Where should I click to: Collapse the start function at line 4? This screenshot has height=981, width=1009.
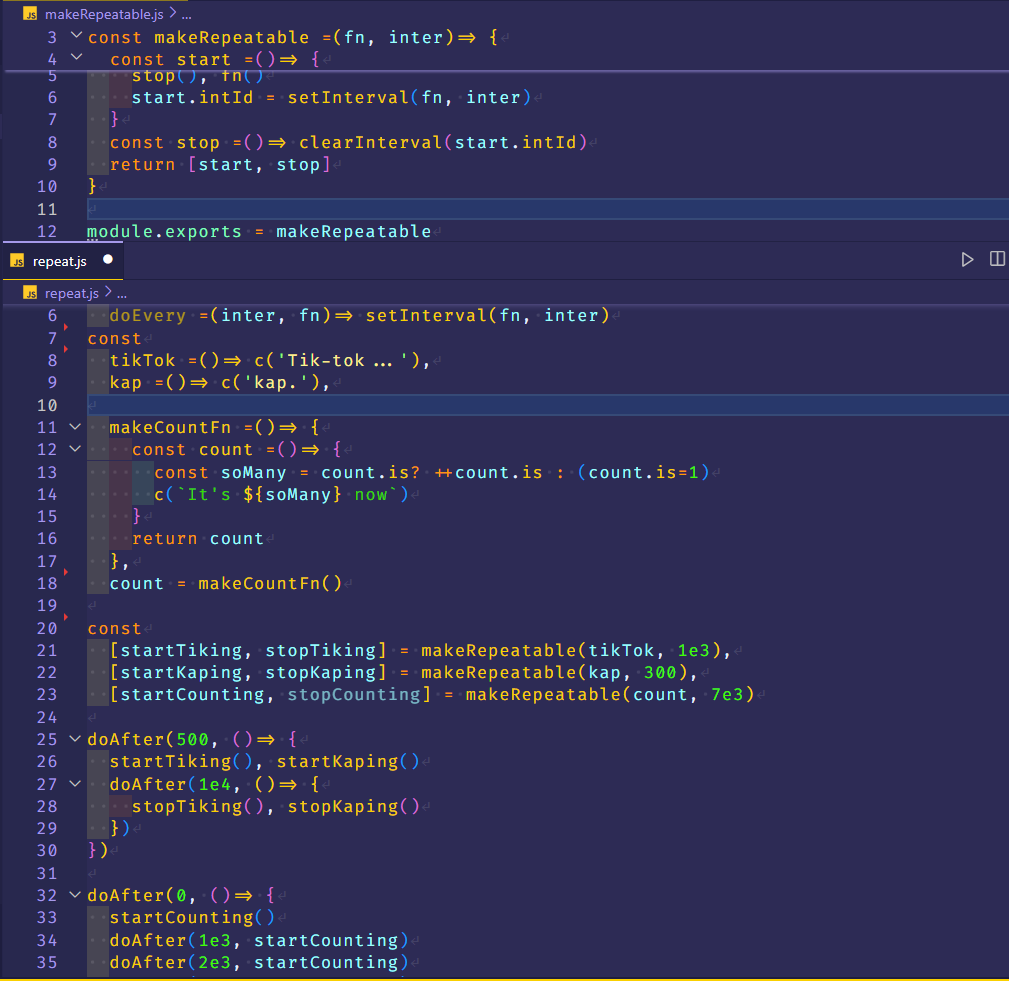(76, 57)
